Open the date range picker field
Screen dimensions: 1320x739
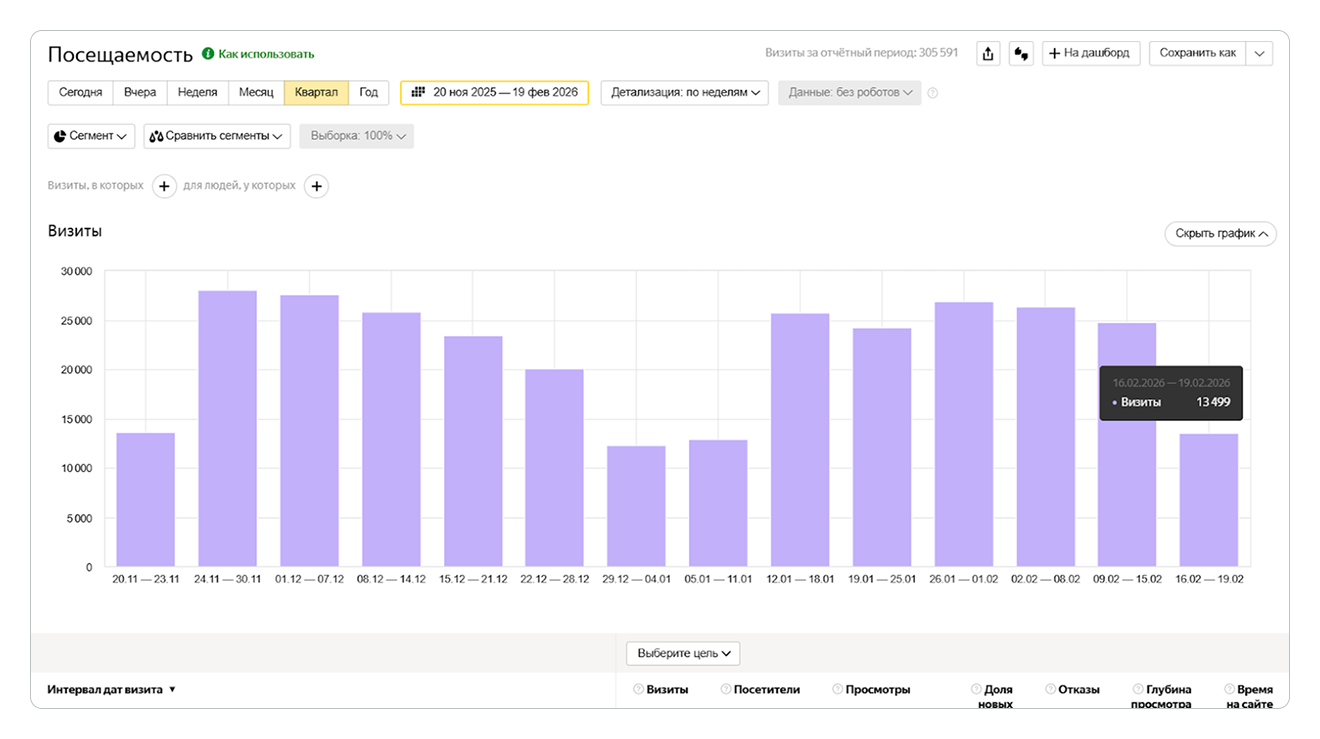click(x=495, y=93)
